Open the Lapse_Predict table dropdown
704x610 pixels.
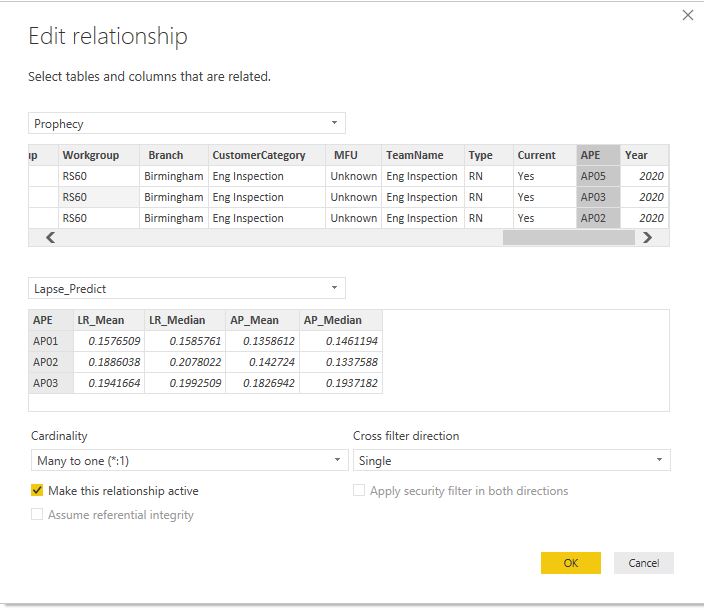point(187,288)
